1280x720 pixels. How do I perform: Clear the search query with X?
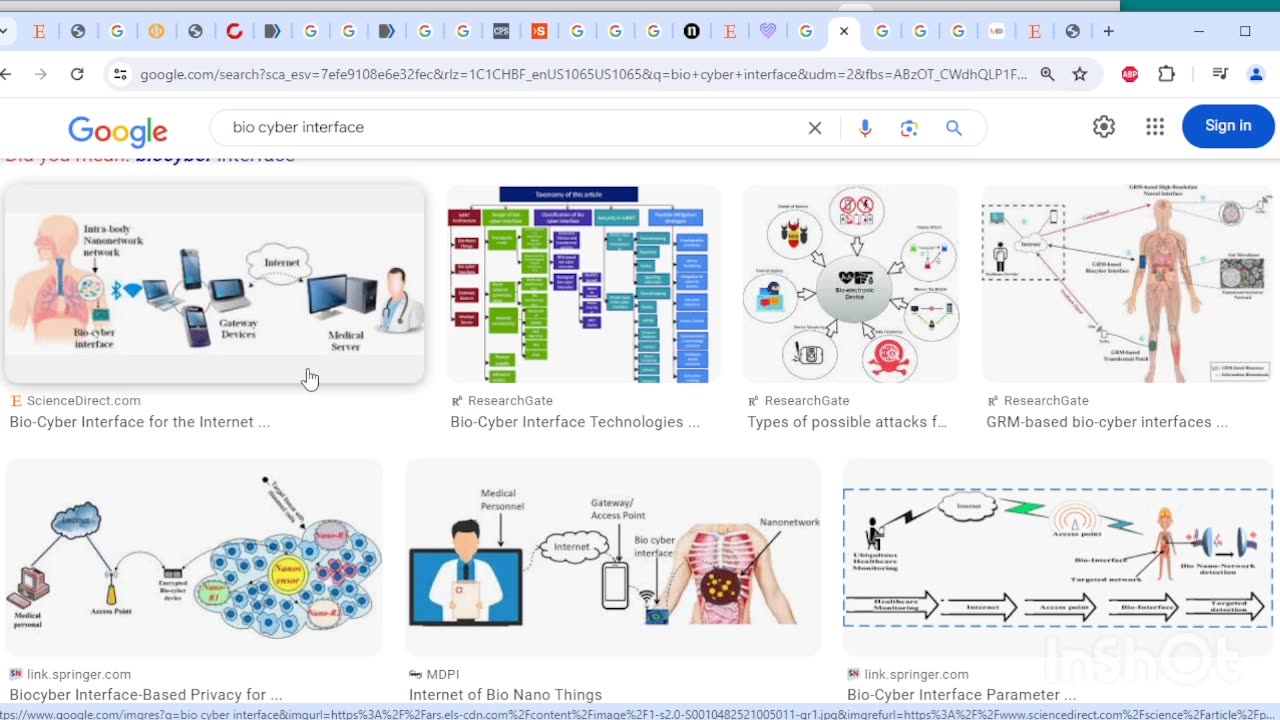(815, 127)
